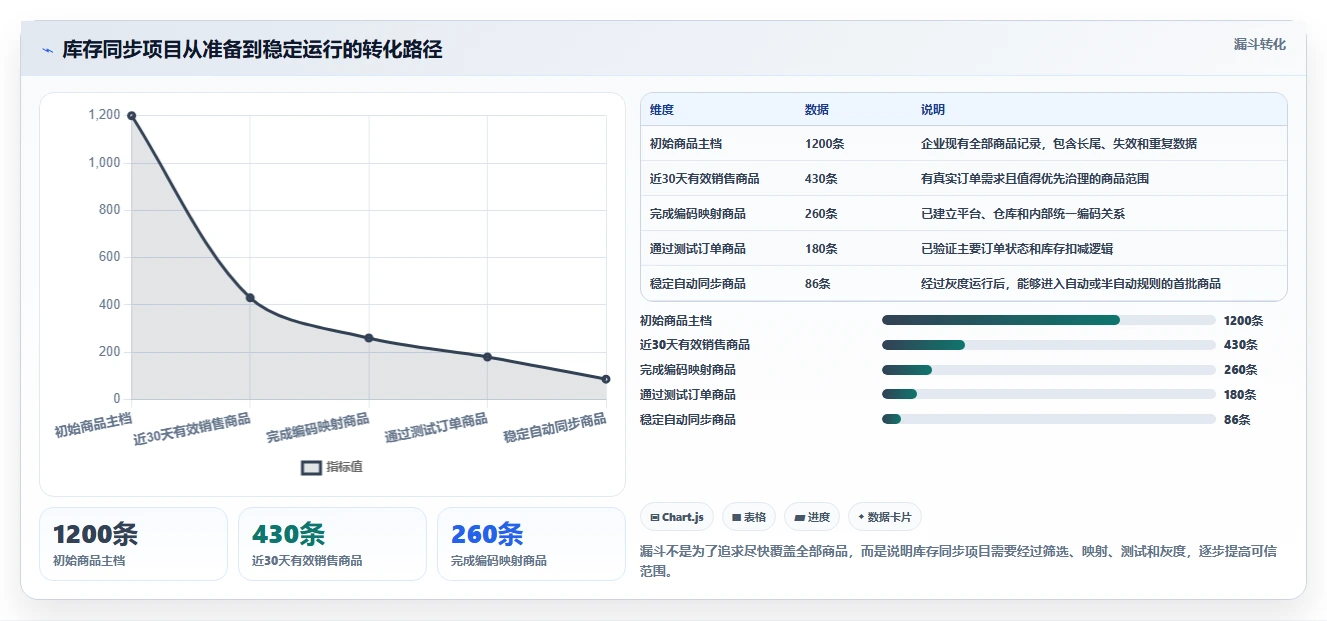
Task: Click the chart point at 通过测试订单商品
Action: pyautogui.click(x=487, y=357)
